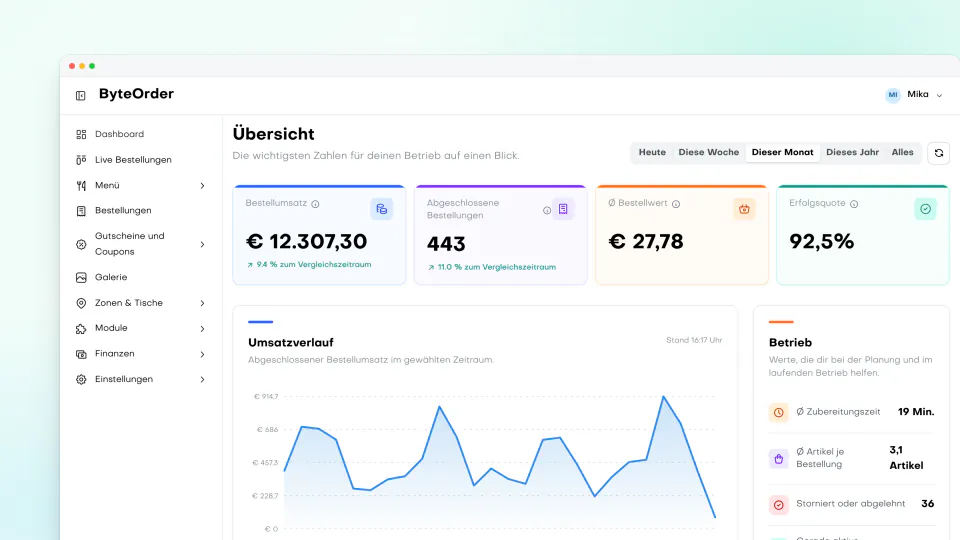Click the Gutscheine und Coupons icon
The image size is (960, 540).
[81, 244]
